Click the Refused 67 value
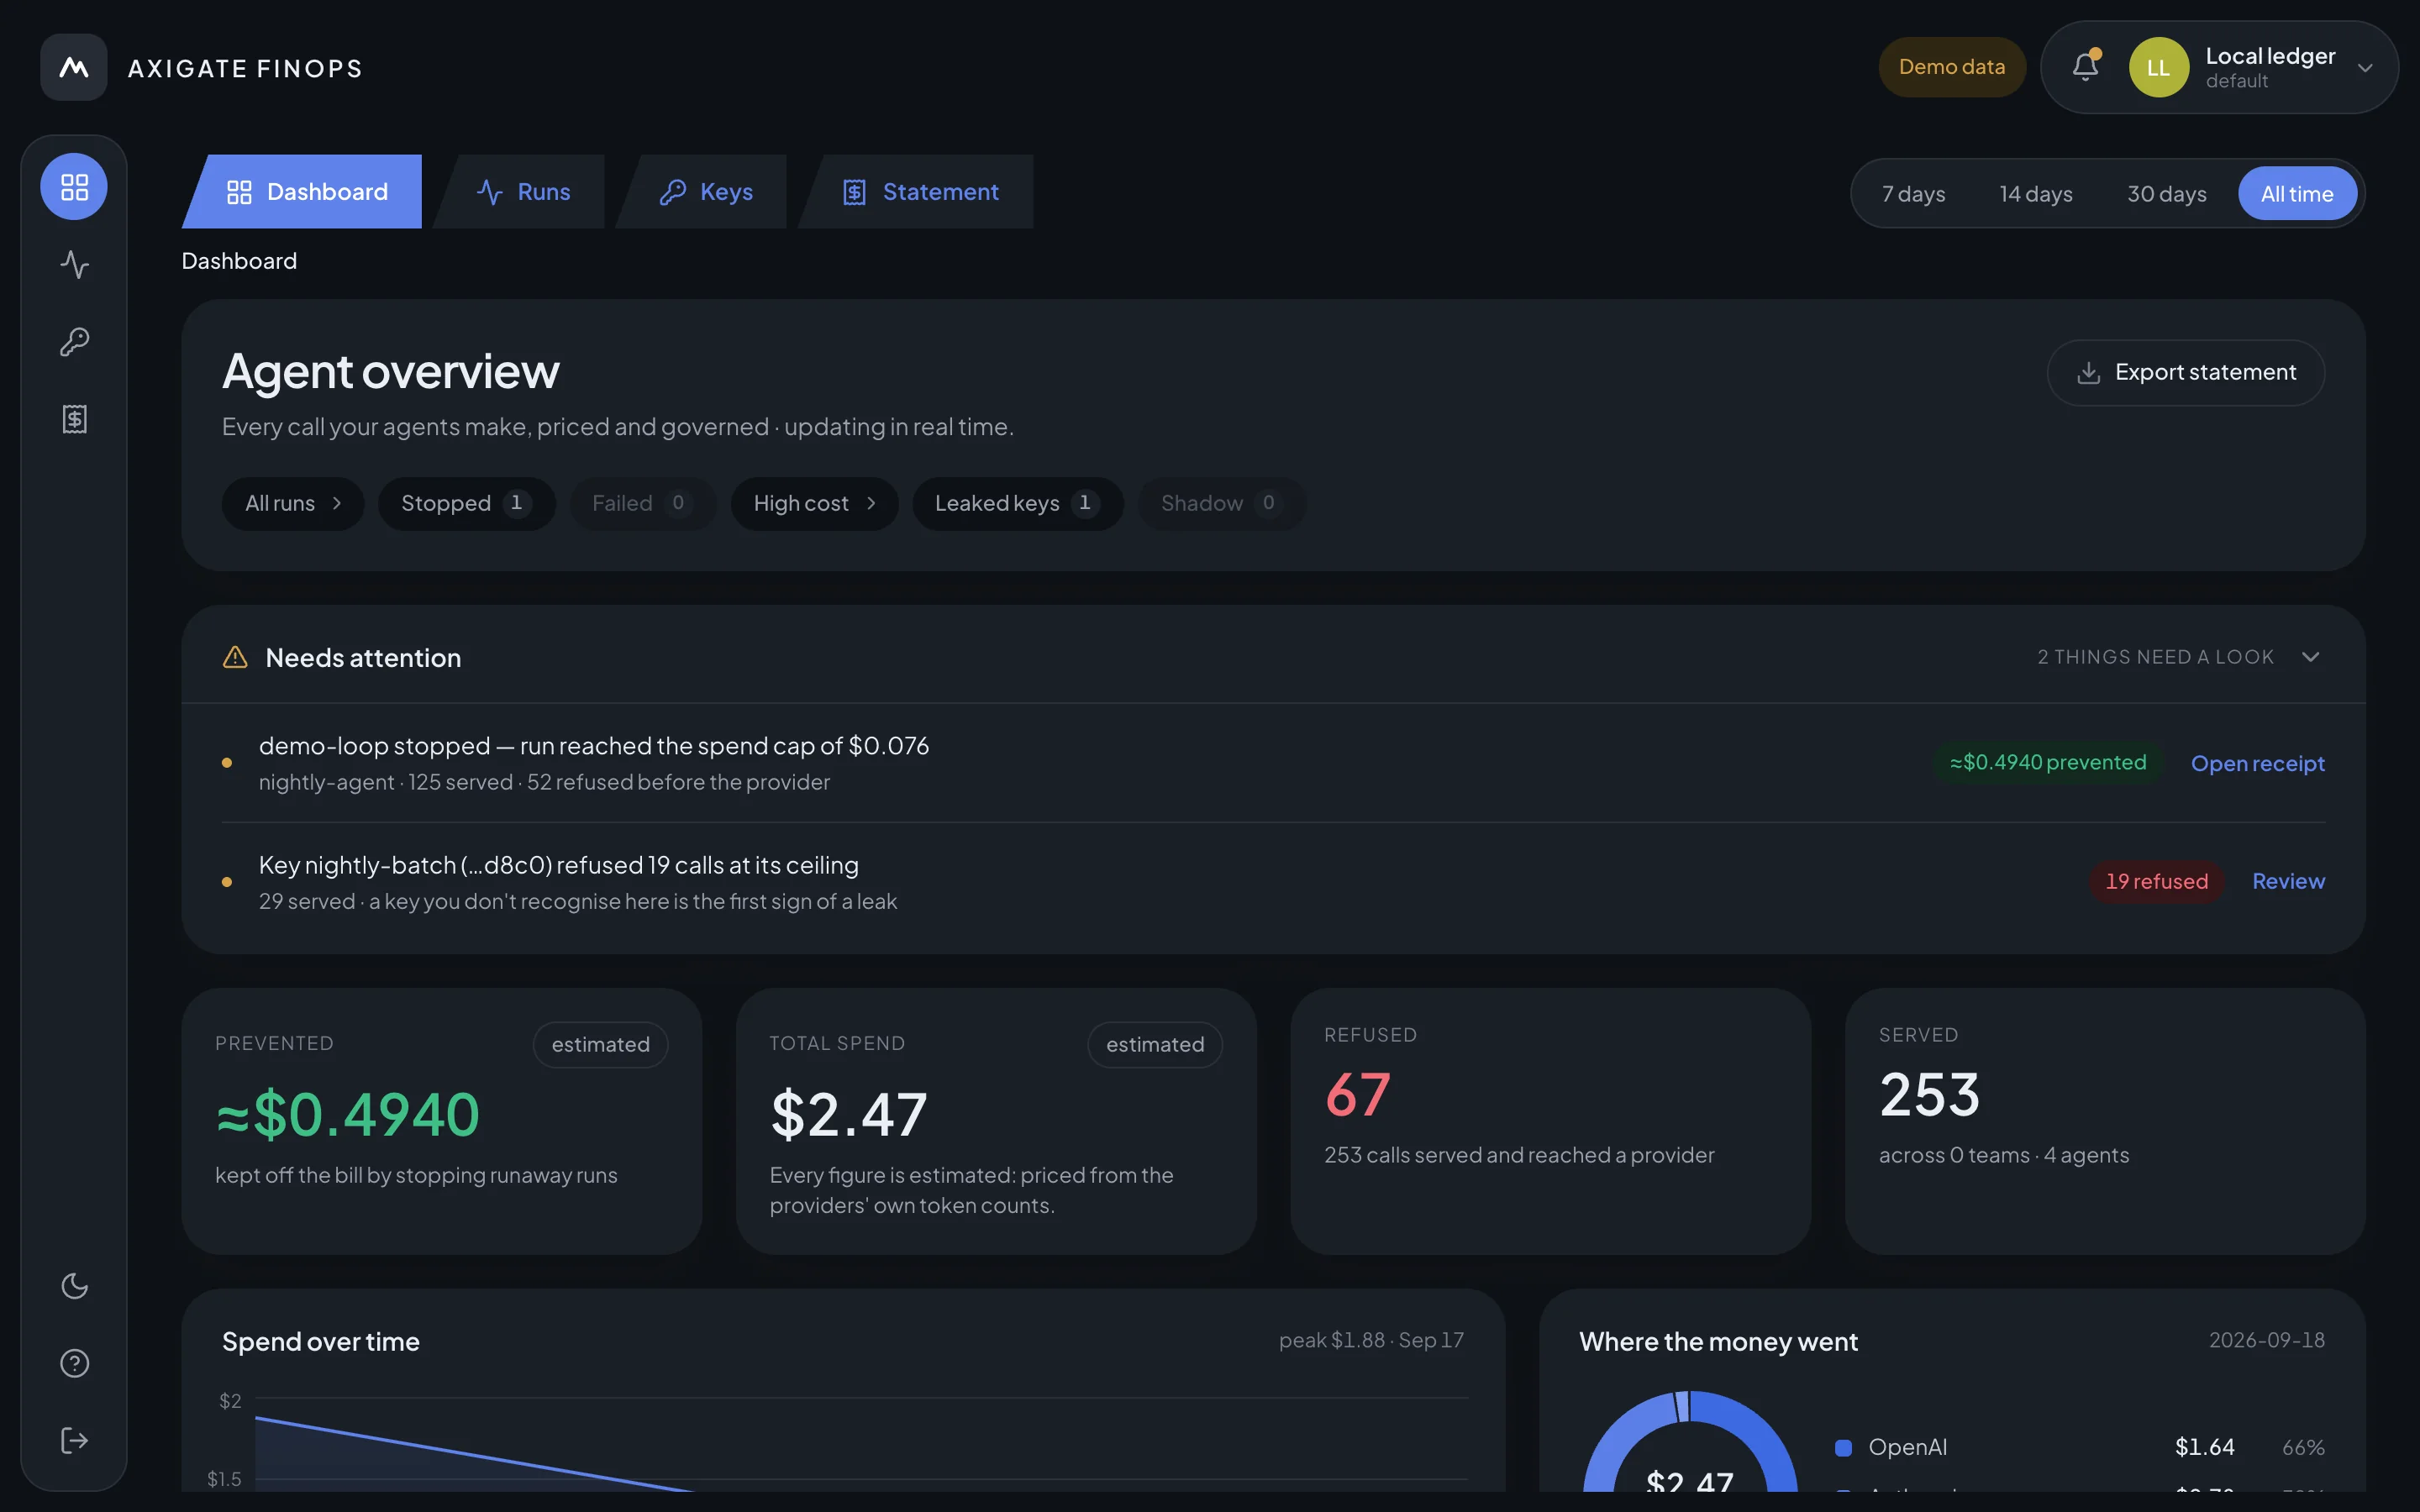This screenshot has width=2420, height=1512. coord(1357,1095)
